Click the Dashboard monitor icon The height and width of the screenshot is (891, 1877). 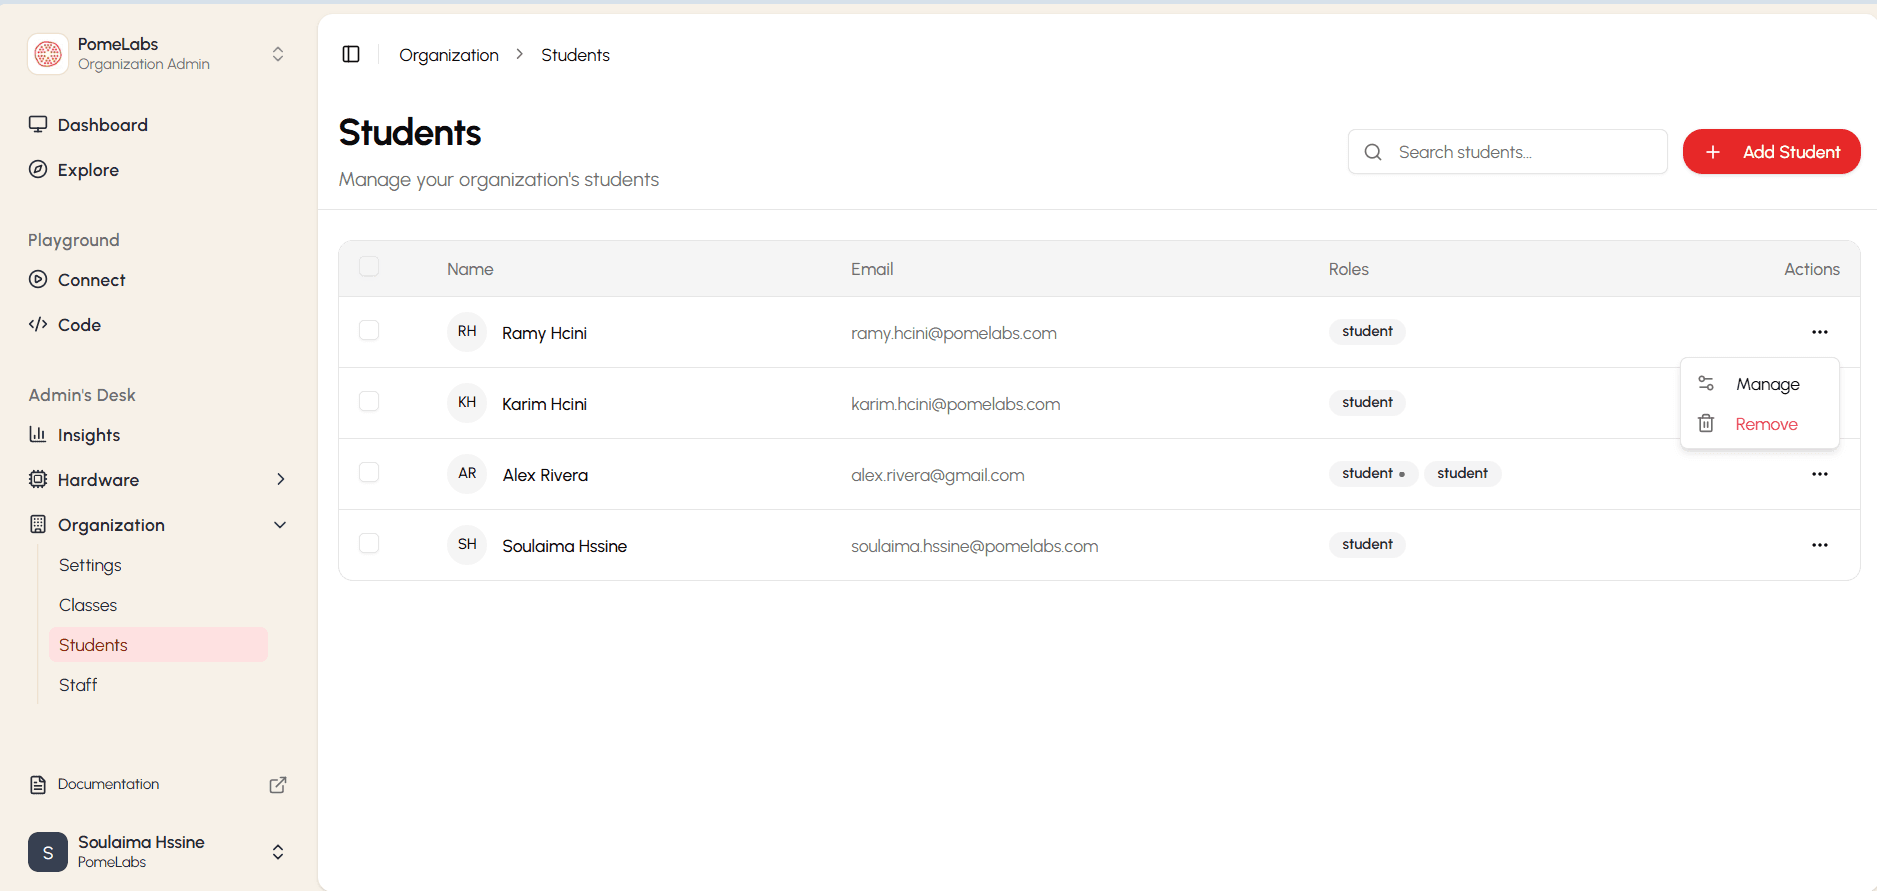(x=38, y=124)
